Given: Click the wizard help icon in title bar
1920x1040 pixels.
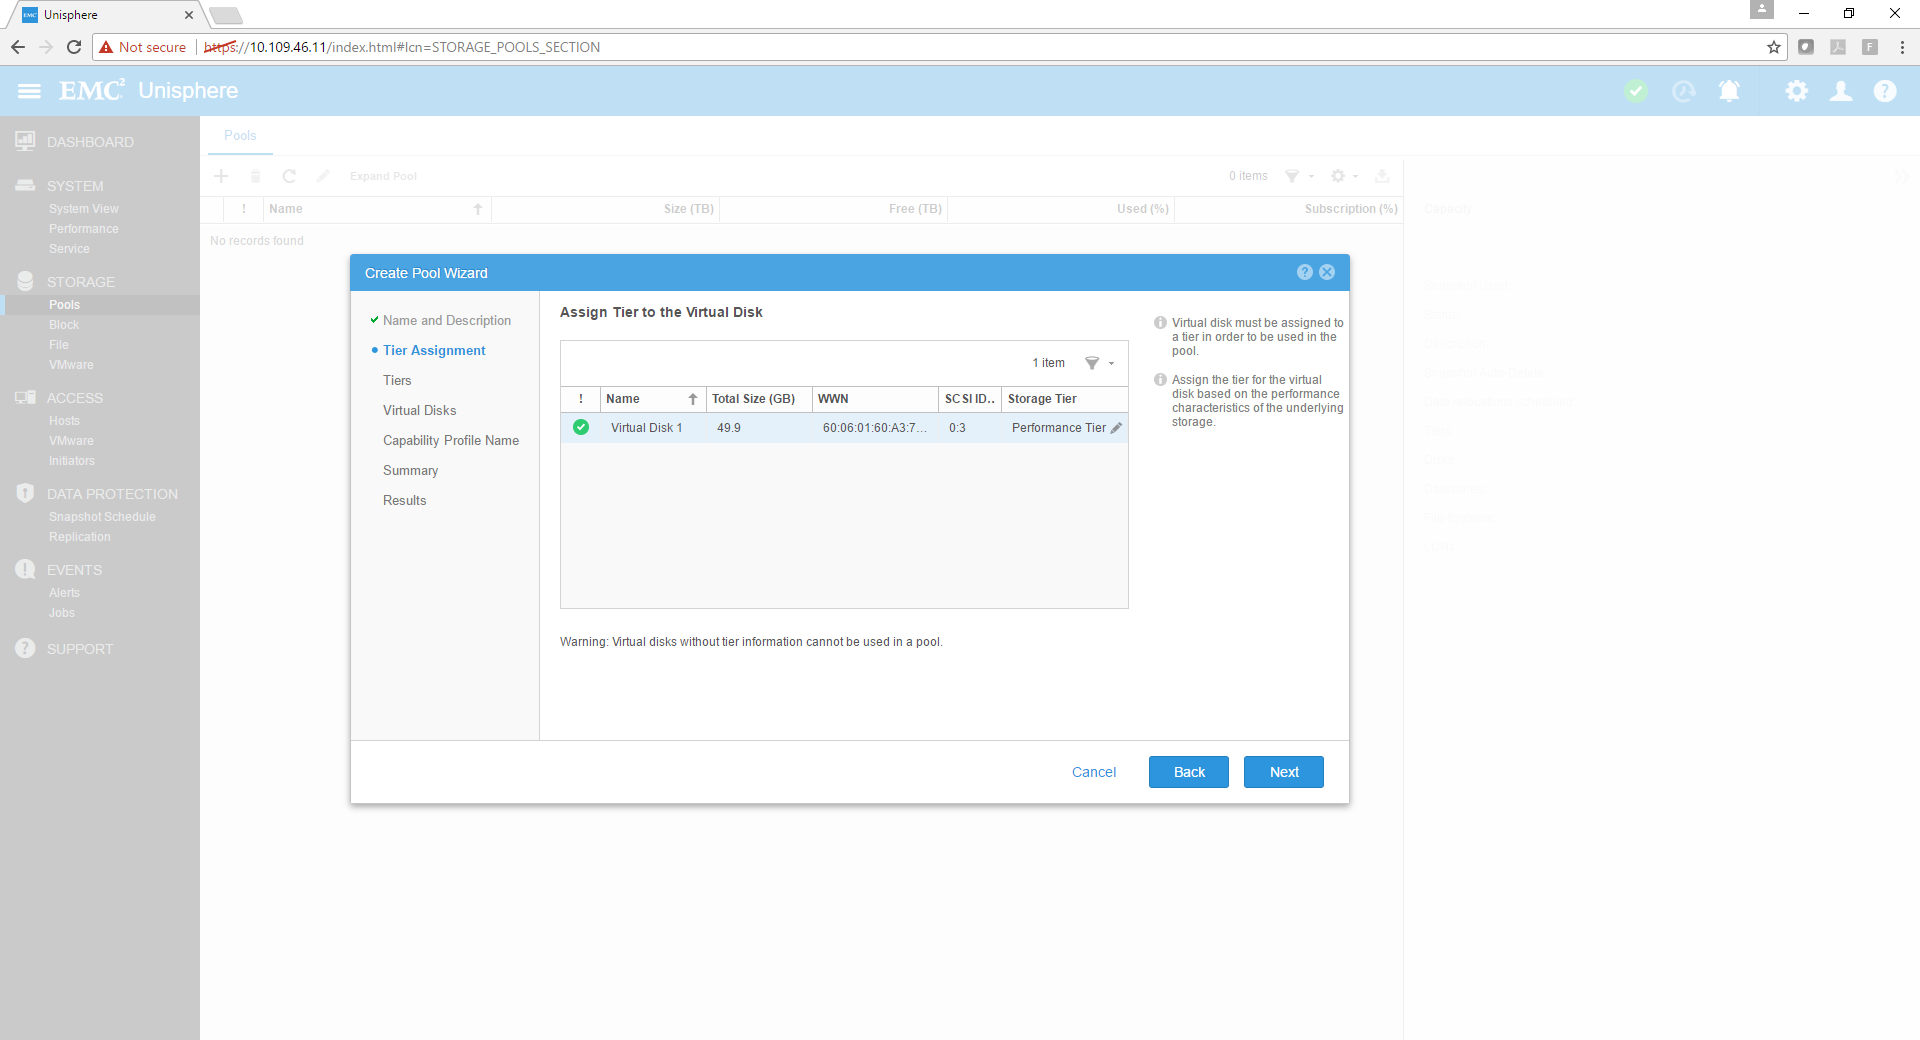Looking at the screenshot, I should coord(1304,272).
